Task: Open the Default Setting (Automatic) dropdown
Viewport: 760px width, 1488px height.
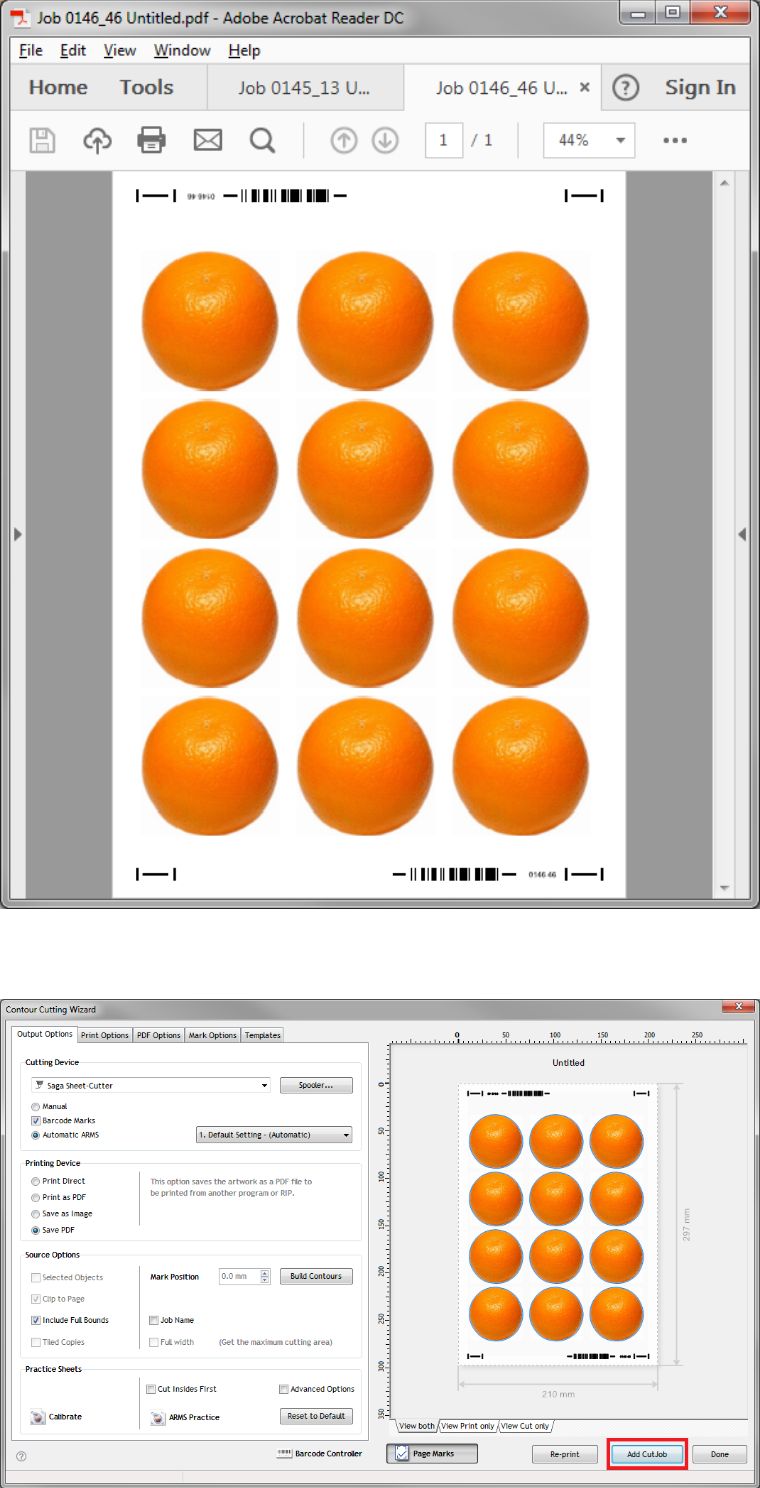Action: [x=274, y=1135]
